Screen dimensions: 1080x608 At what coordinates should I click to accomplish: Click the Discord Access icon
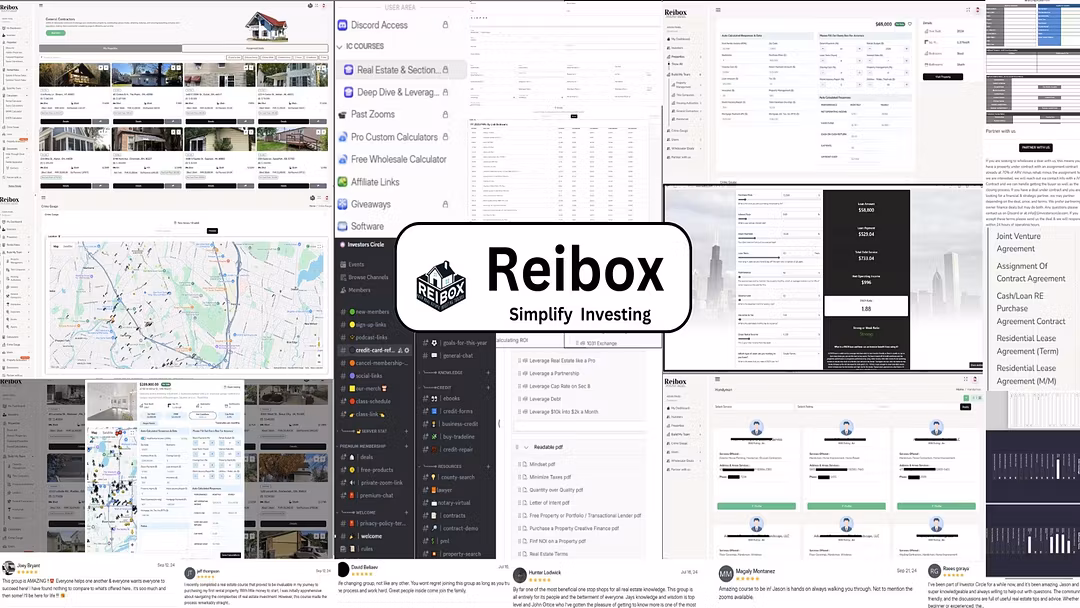tap(342, 25)
